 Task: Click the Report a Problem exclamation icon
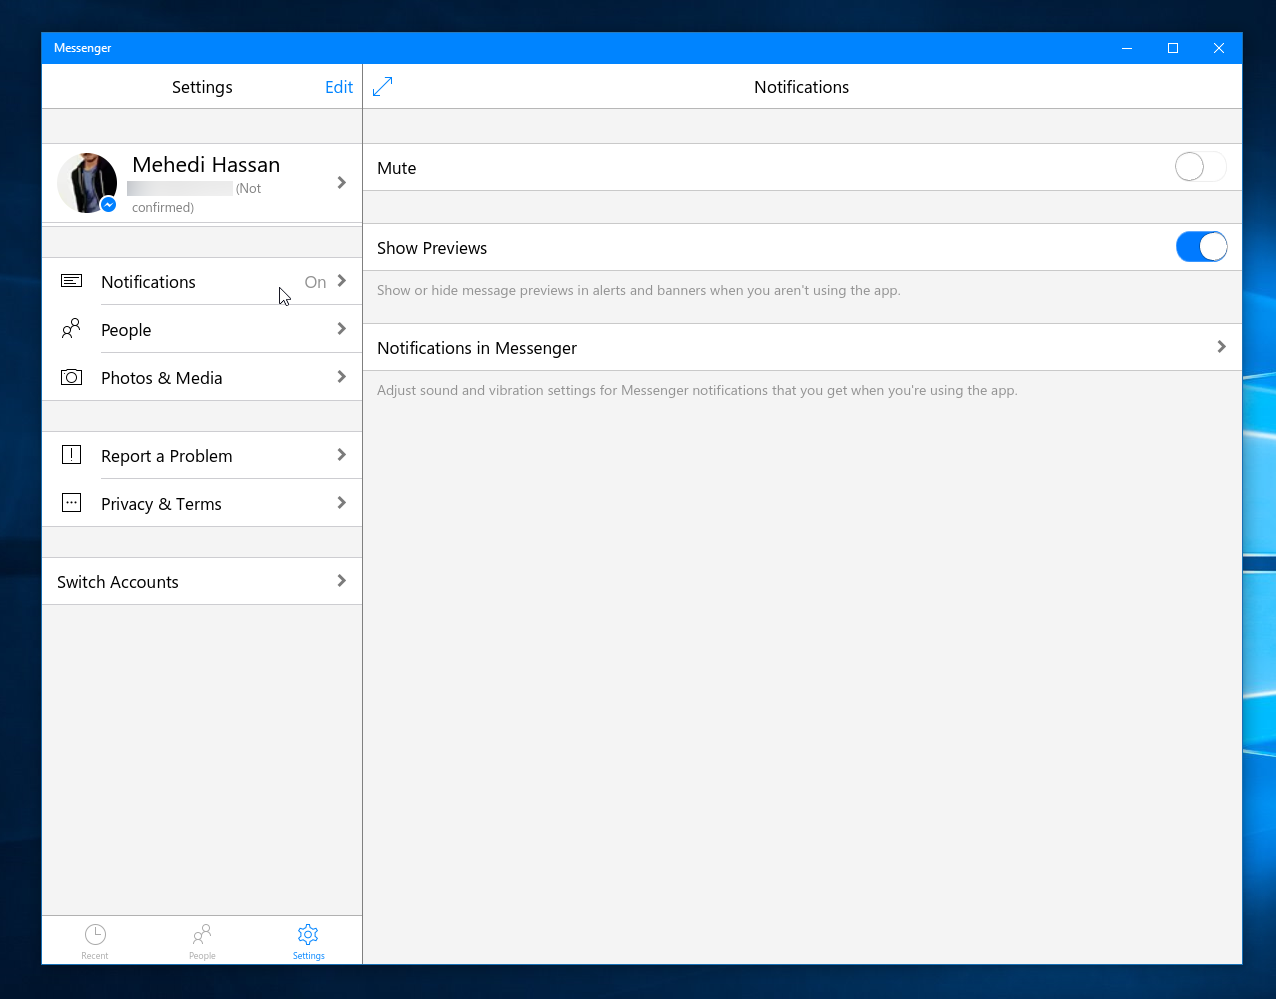71,455
